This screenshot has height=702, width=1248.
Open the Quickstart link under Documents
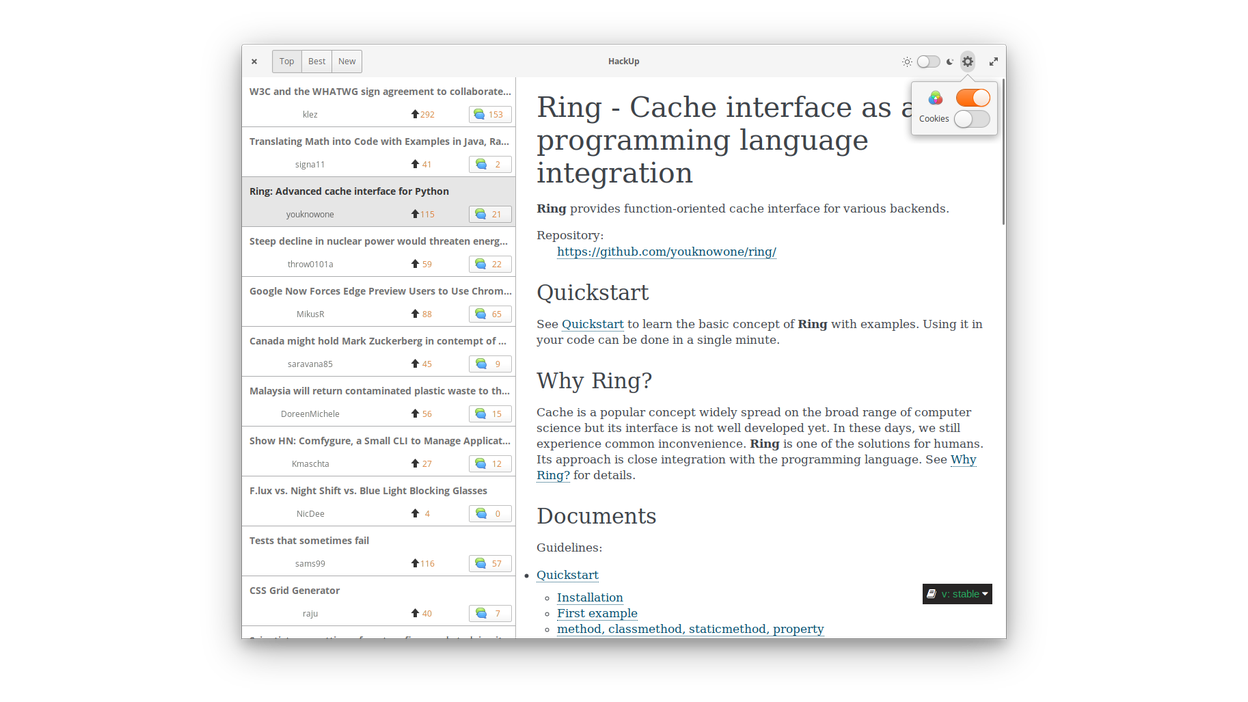[x=567, y=575]
